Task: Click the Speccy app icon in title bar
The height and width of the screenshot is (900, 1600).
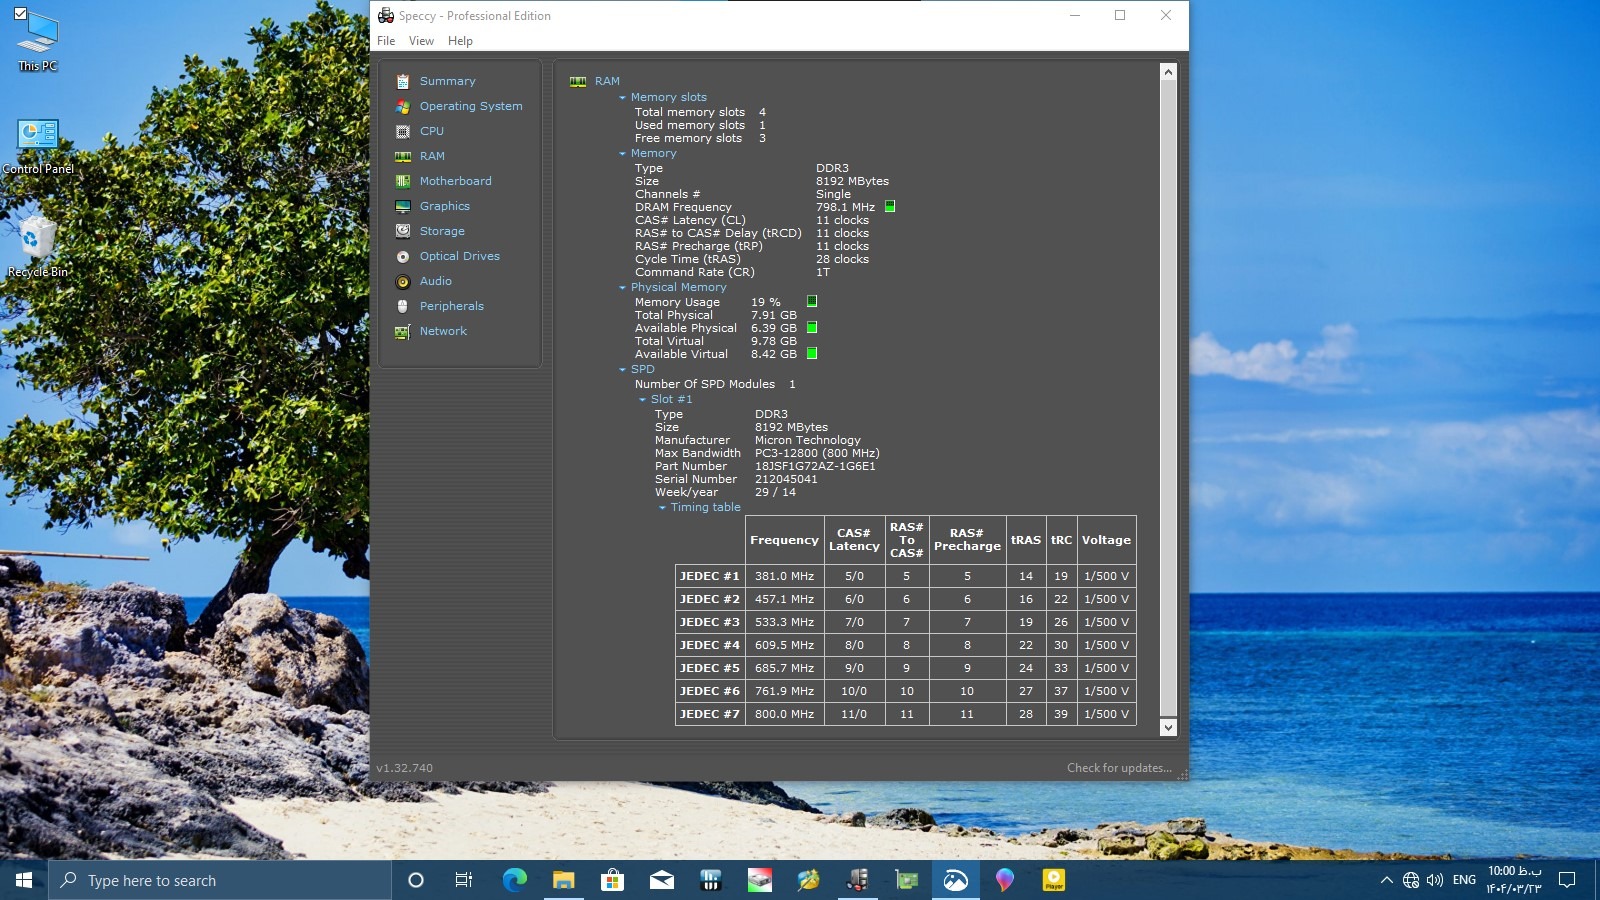Action: (x=386, y=15)
